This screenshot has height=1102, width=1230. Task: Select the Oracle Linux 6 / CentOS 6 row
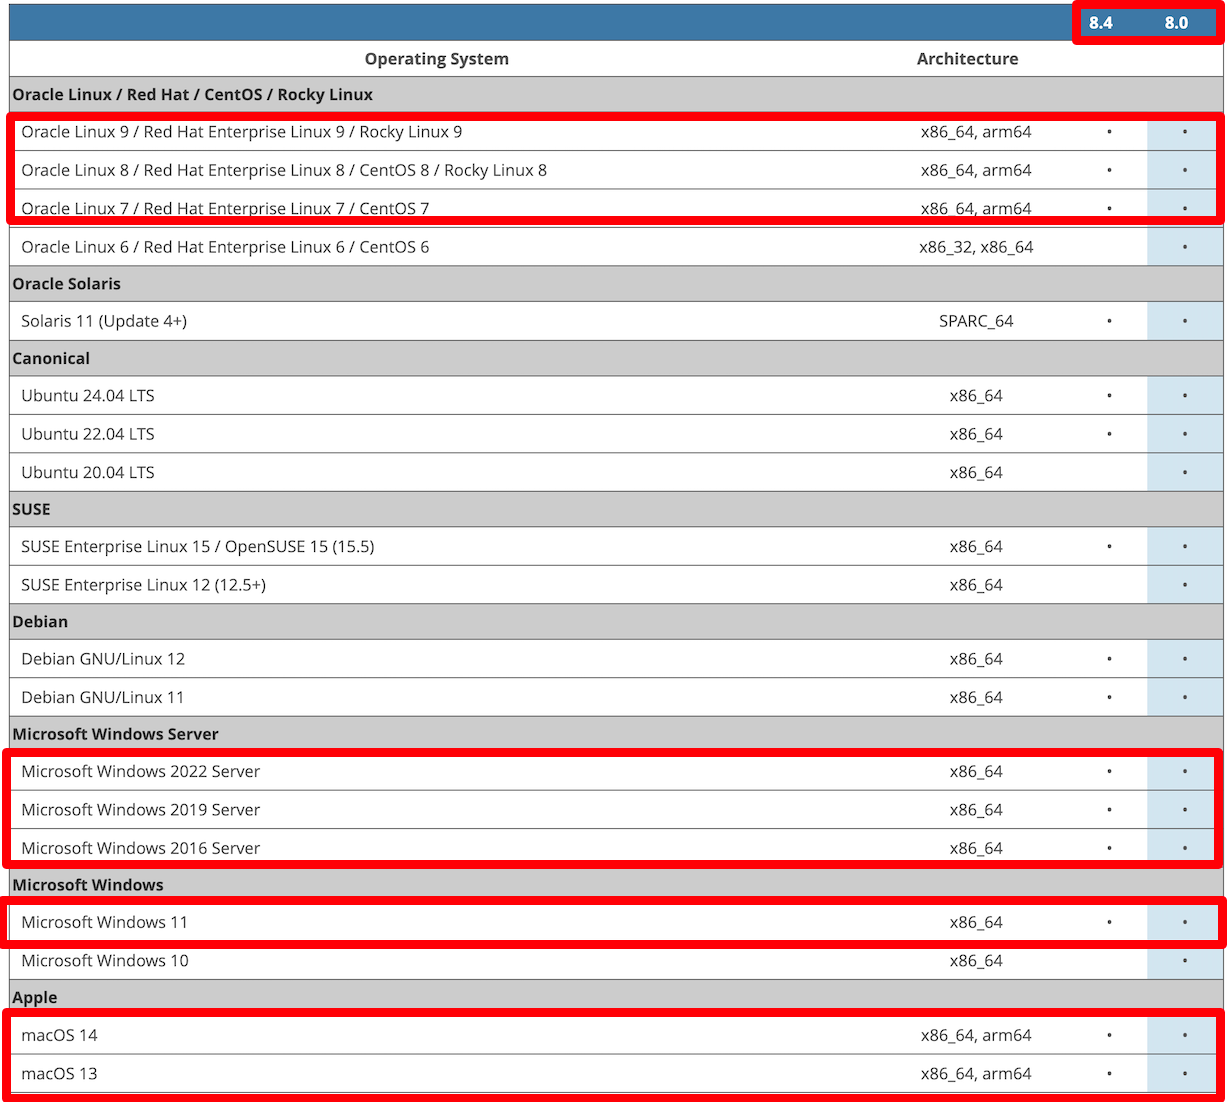point(616,247)
